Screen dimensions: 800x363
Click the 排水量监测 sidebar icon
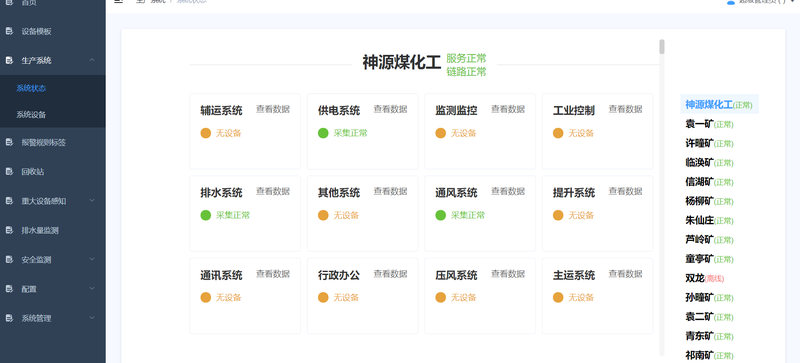click(9, 230)
